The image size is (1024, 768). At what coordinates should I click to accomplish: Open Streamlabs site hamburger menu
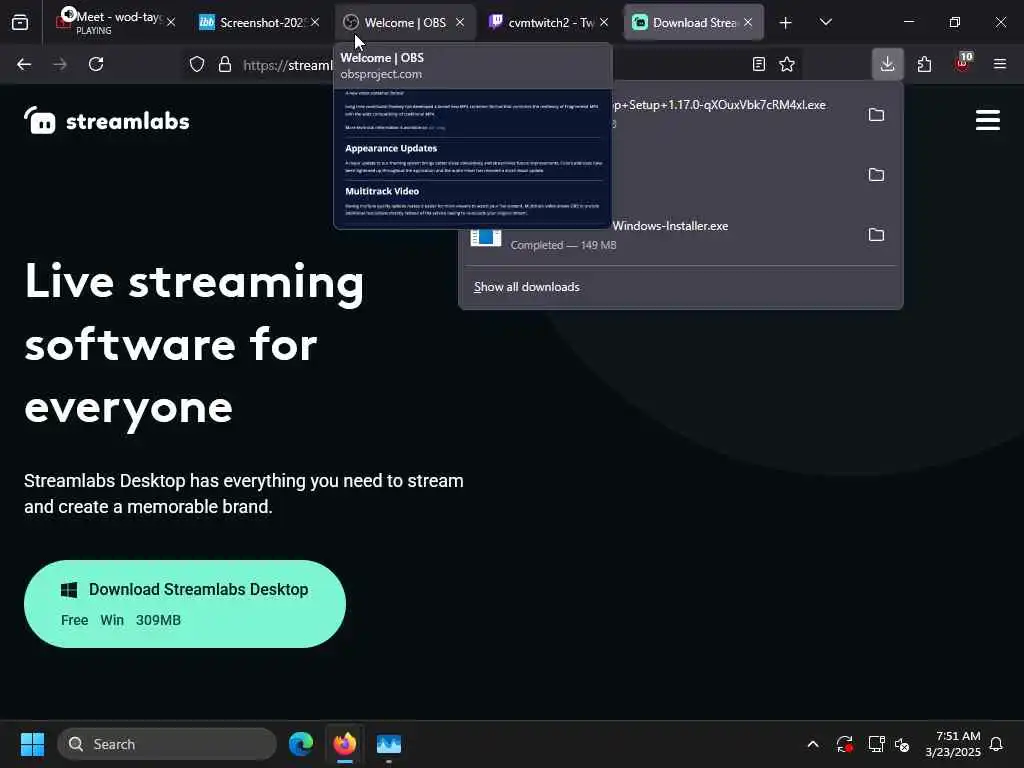987,120
